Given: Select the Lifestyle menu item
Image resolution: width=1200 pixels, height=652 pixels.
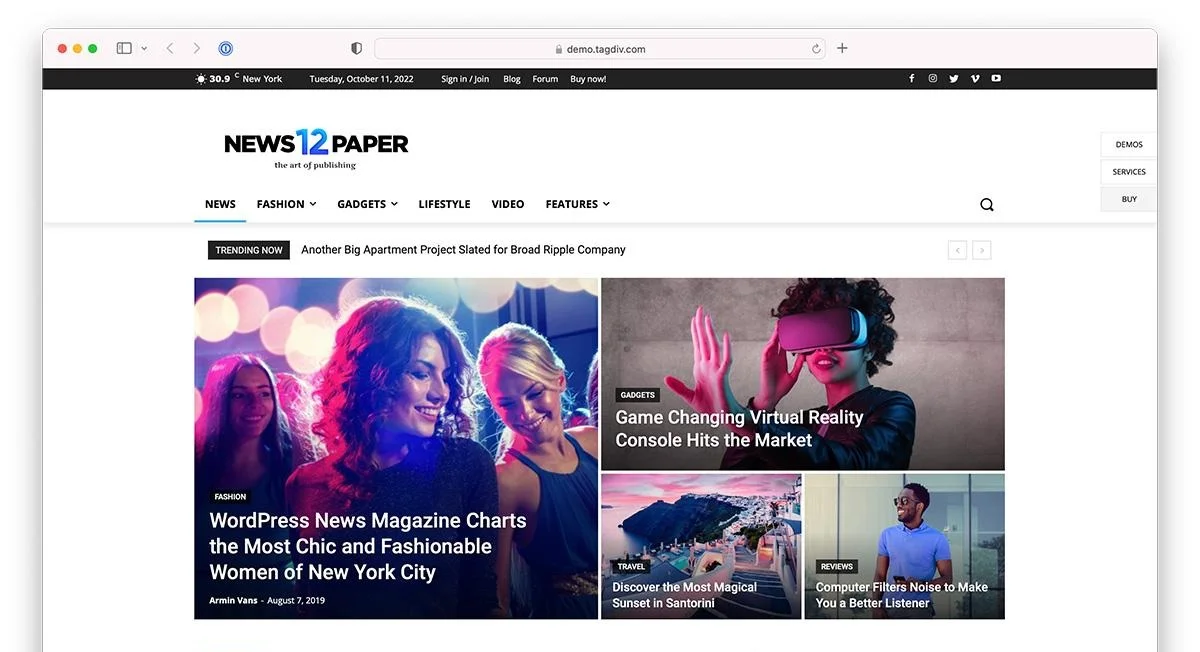Looking at the screenshot, I should coord(444,204).
